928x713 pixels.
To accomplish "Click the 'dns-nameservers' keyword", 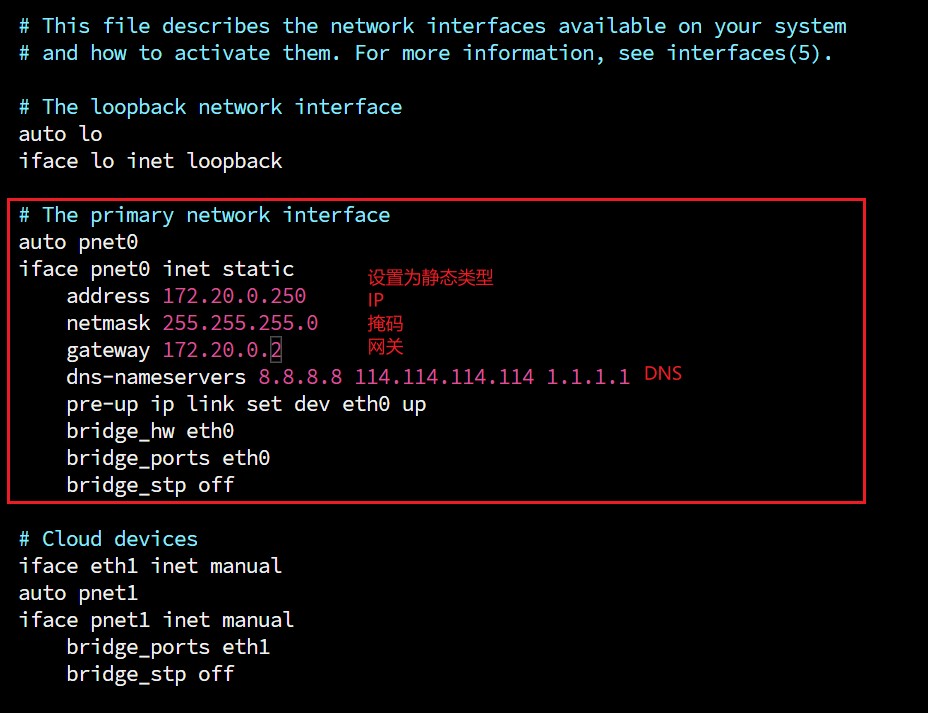I will [156, 377].
